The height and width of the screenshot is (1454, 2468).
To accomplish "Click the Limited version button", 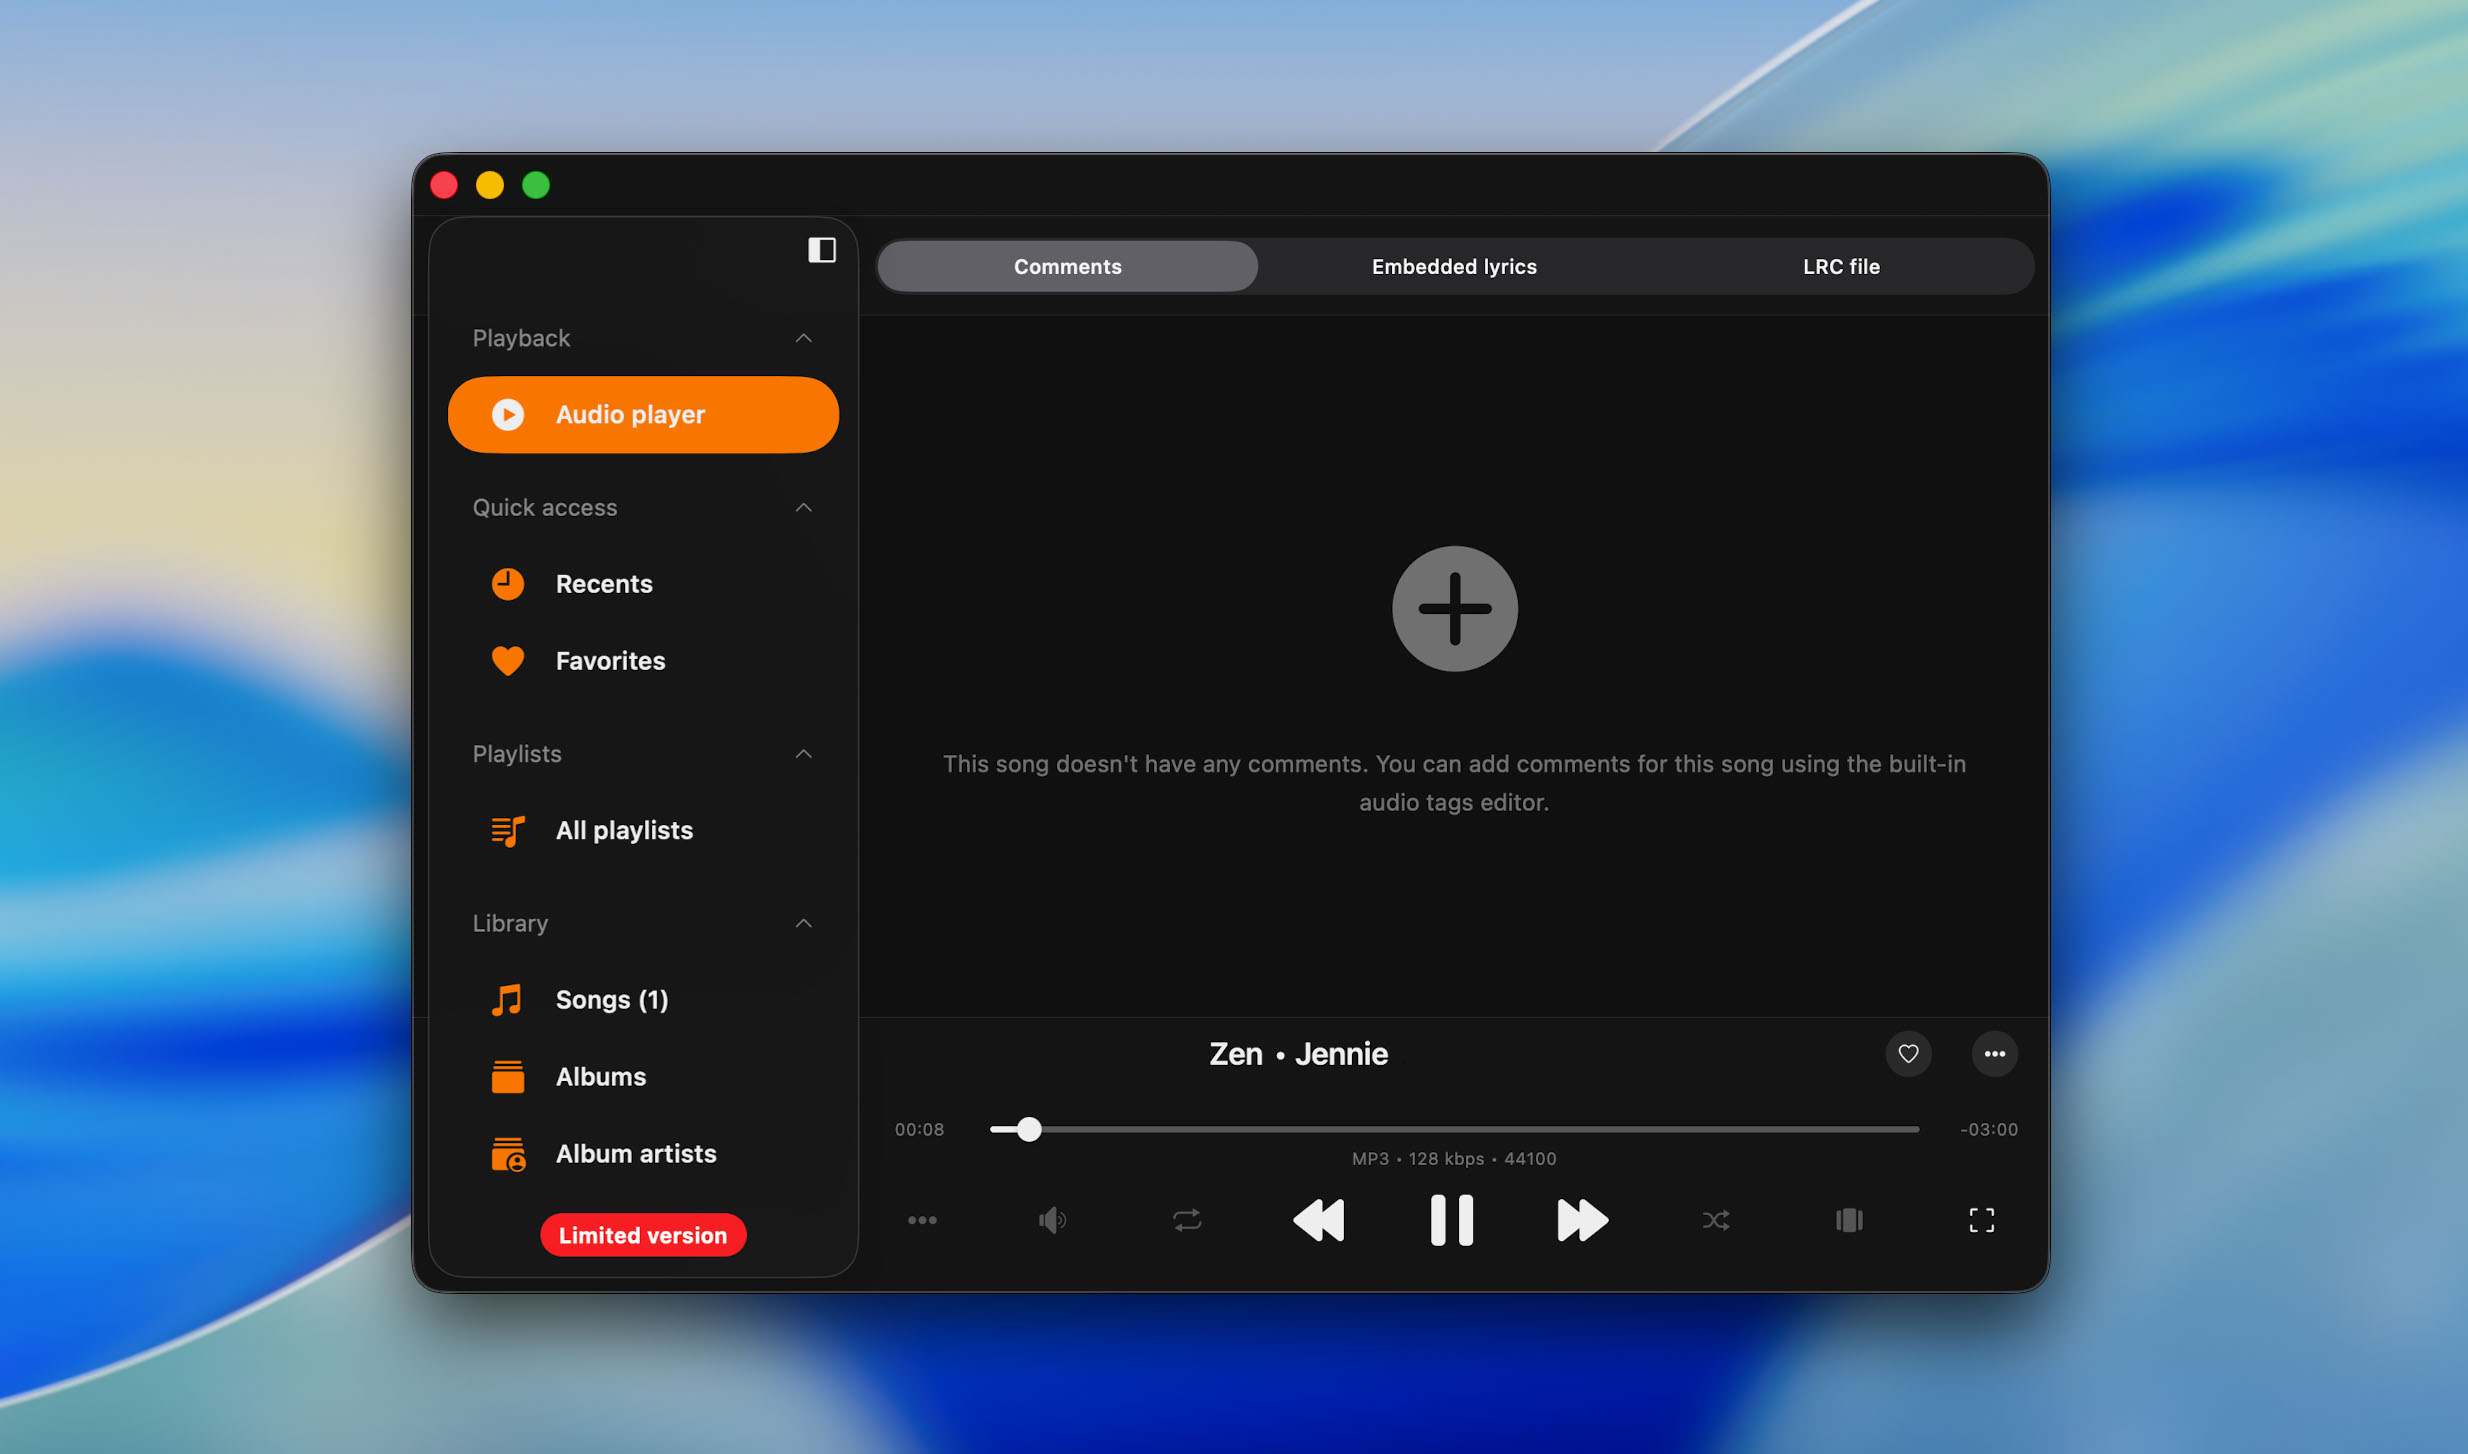I will click(643, 1235).
